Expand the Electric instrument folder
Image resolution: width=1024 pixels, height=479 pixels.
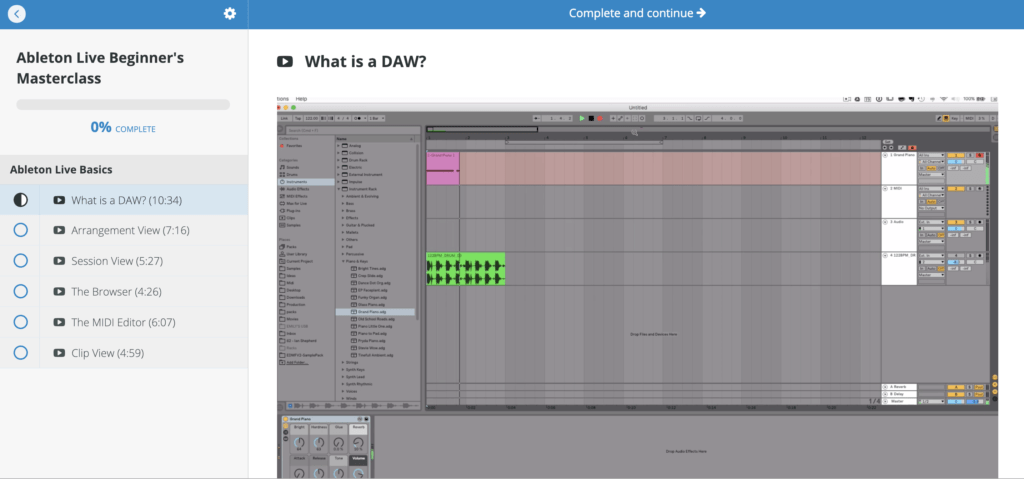(338, 167)
